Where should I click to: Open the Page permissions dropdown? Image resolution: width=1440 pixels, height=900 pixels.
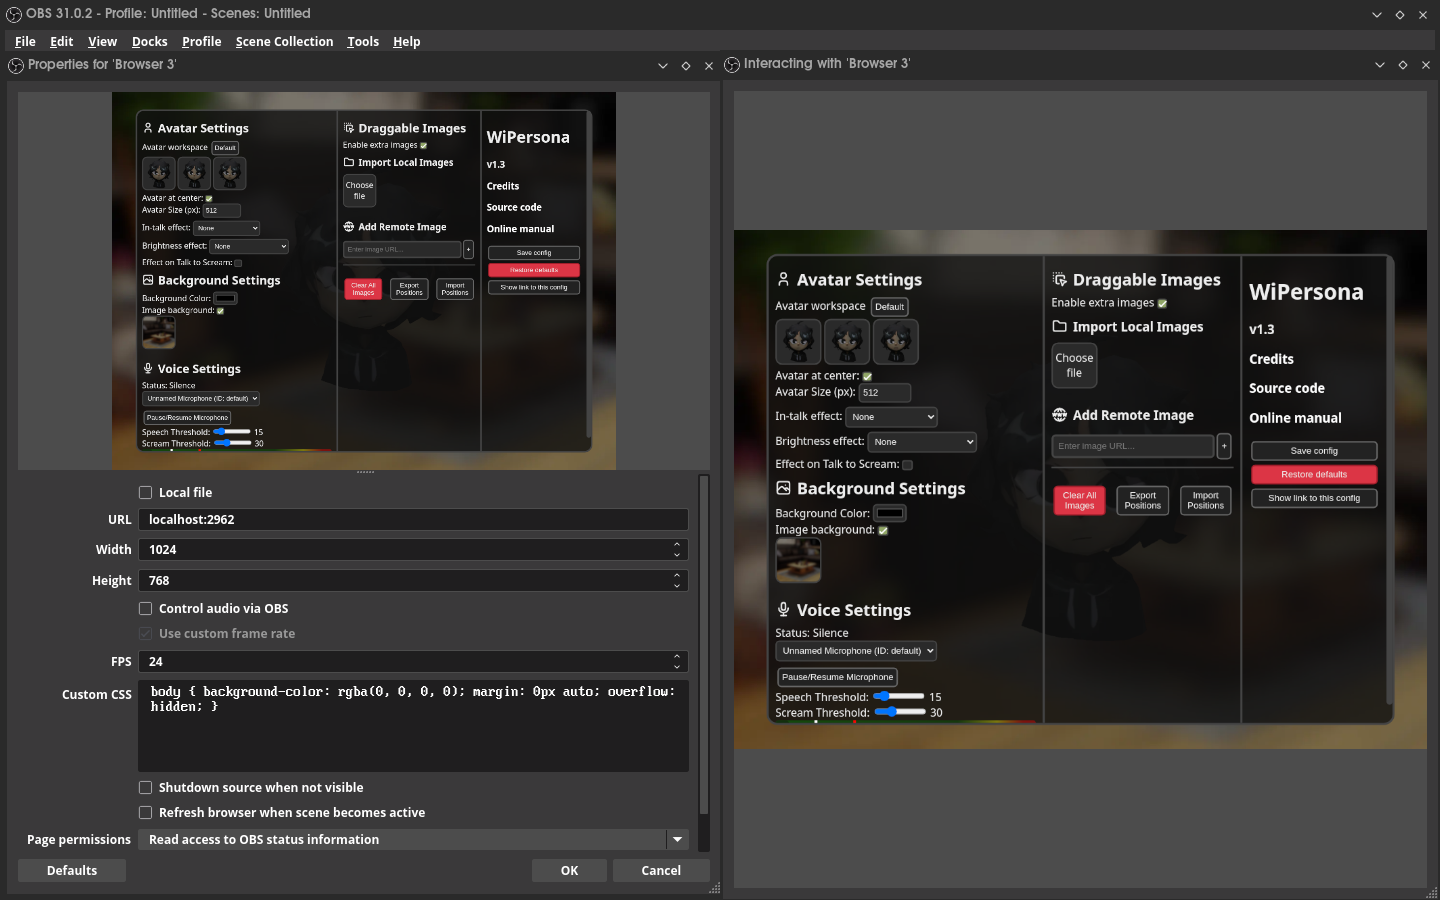414,840
